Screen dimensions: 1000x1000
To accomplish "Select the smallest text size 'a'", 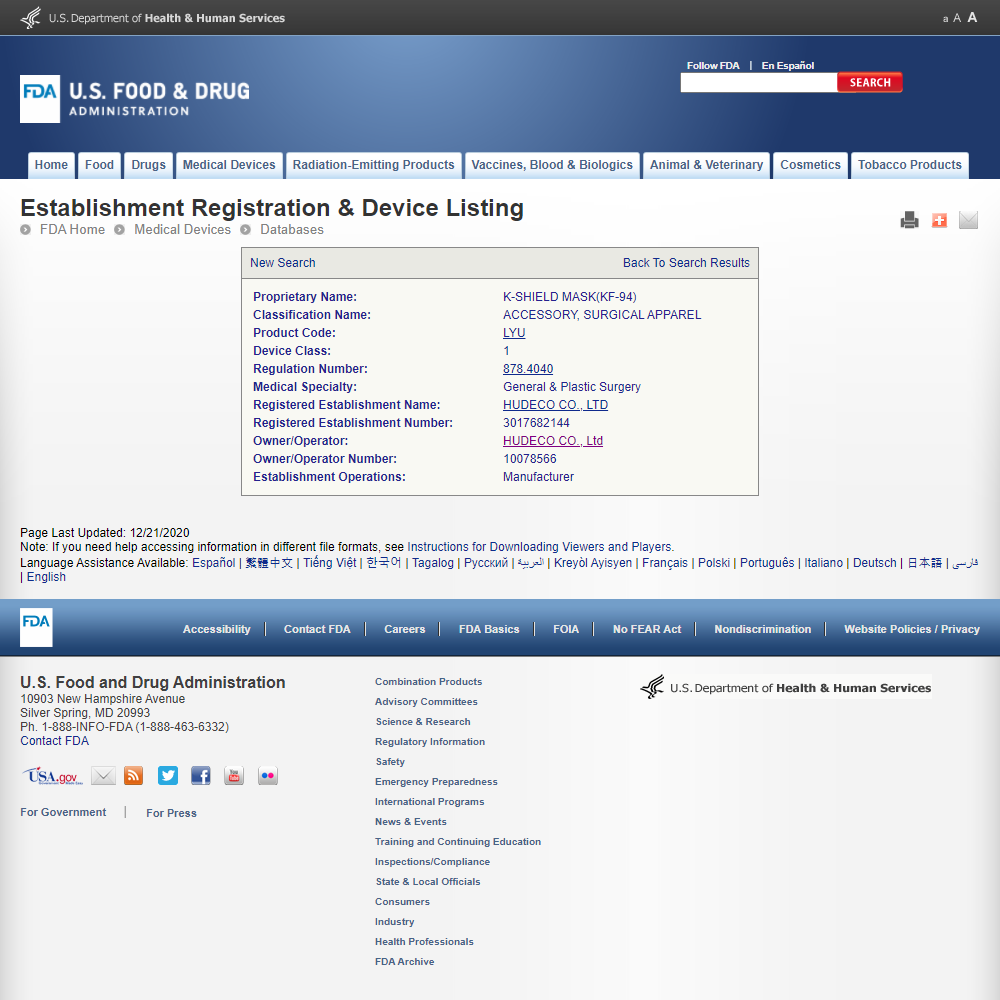I will (x=945, y=19).
